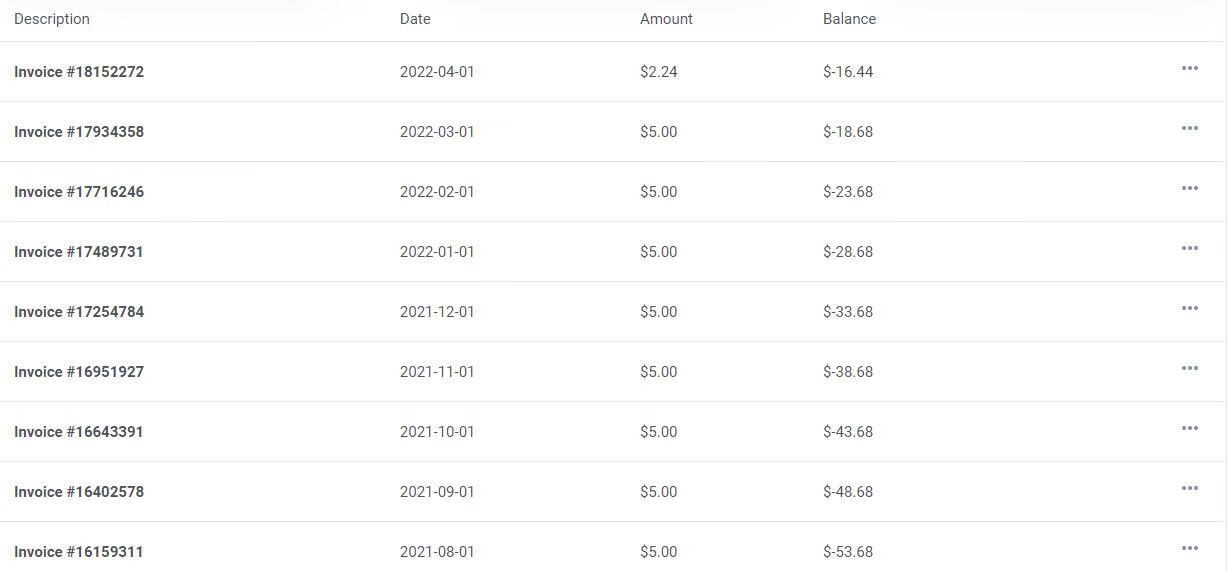1228x571 pixels.
Task: Open options menu for Invoice #16402578
Action: [x=1189, y=489]
